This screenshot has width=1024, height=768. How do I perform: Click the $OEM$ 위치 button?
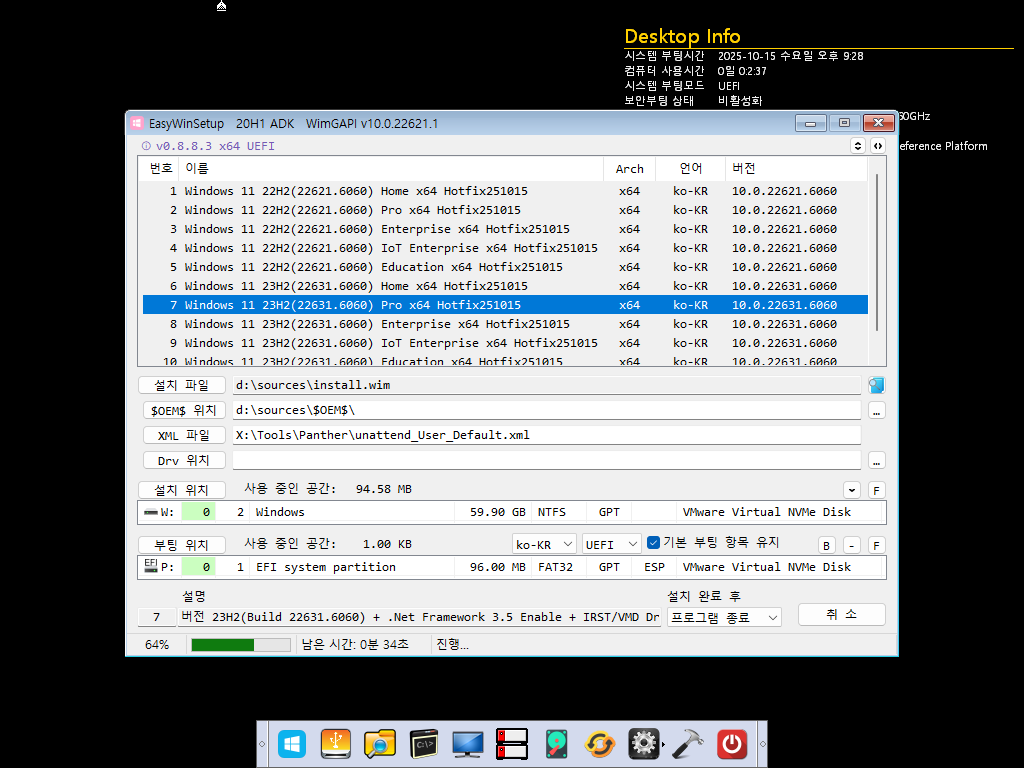tap(184, 410)
